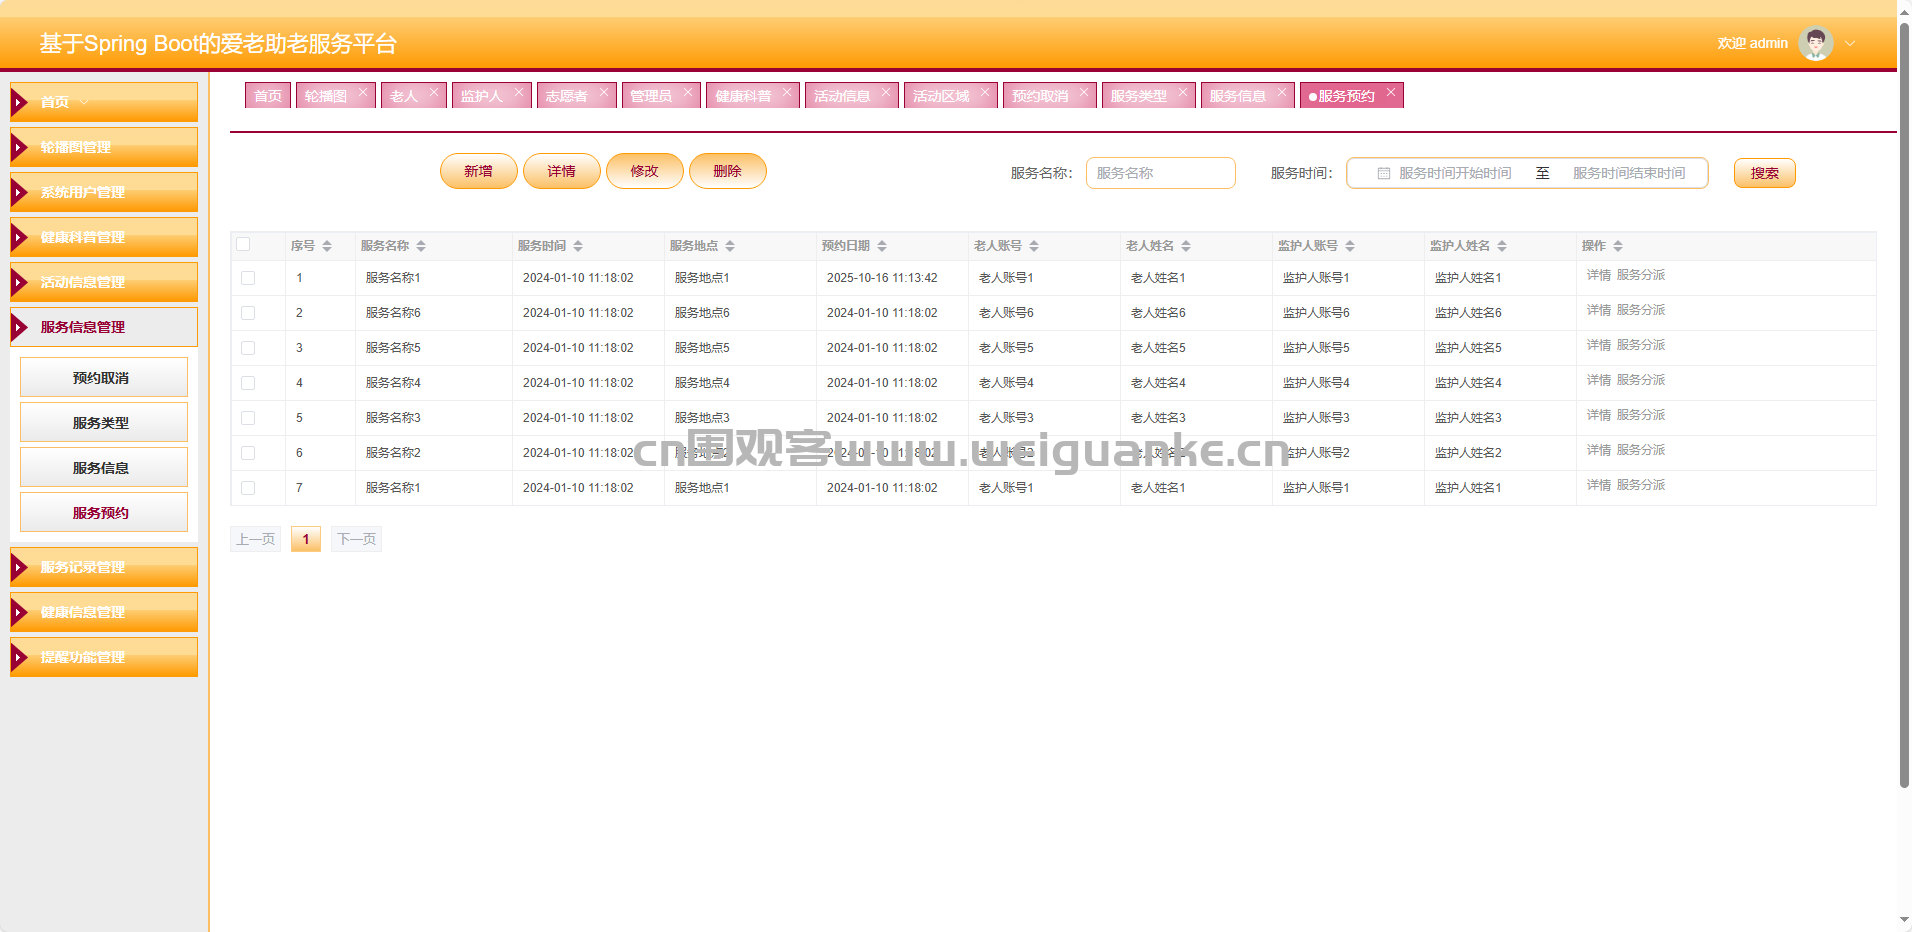Switch to the 志愿者 tab
This screenshot has width=1912, height=932.
pyautogui.click(x=566, y=96)
